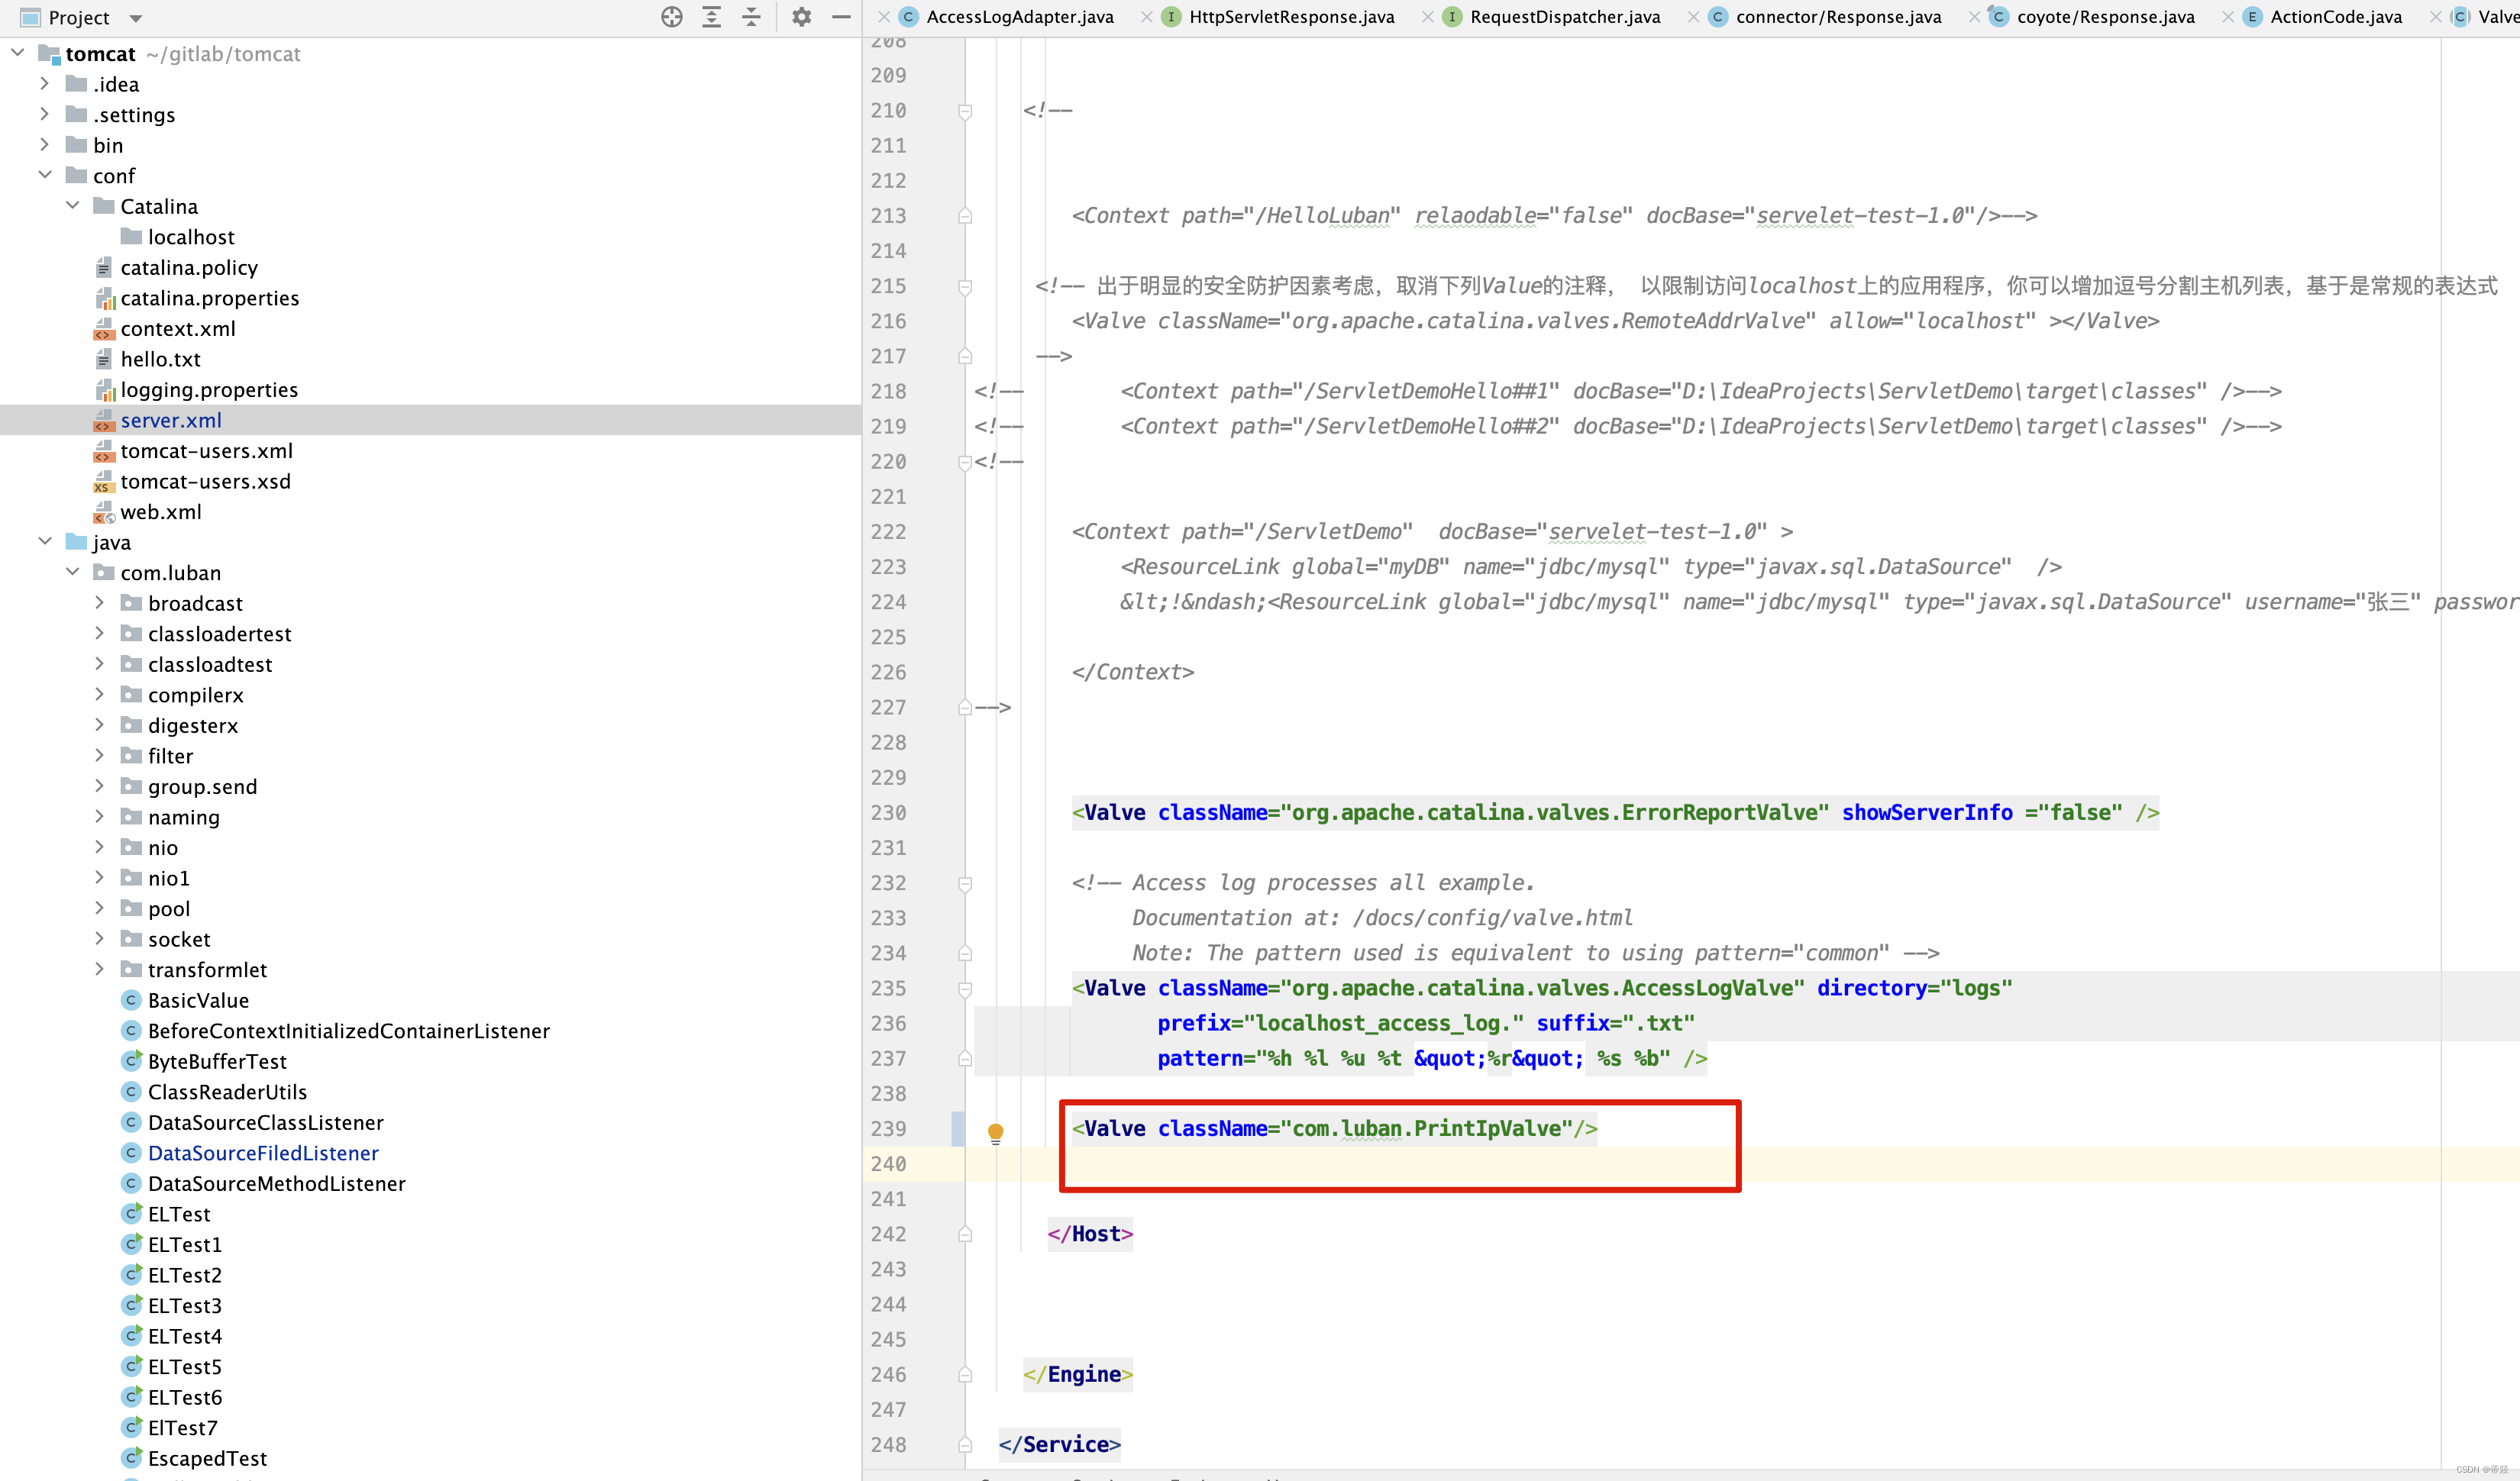Image resolution: width=2520 pixels, height=1481 pixels.
Task: Close the ActionCode.java tab
Action: 2228,17
